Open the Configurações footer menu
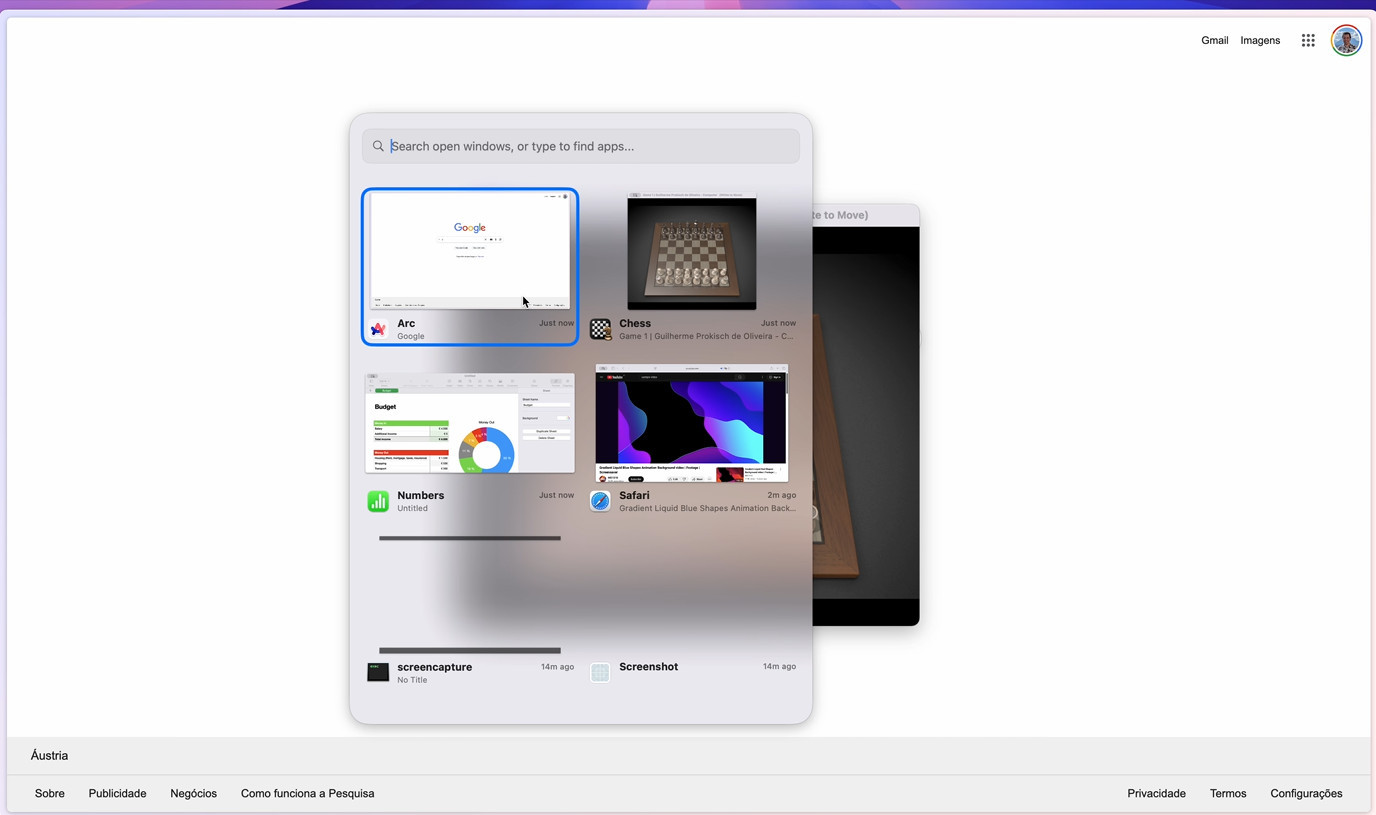This screenshot has height=815, width=1376. point(1306,793)
